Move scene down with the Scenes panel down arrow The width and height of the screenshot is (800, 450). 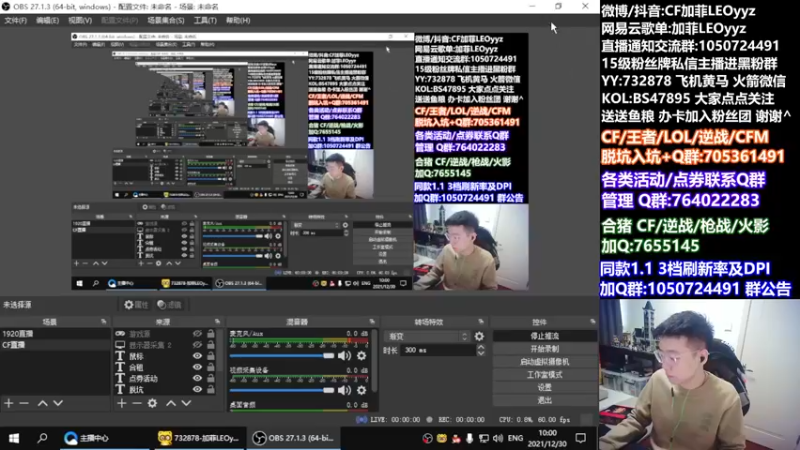[x=58, y=403]
